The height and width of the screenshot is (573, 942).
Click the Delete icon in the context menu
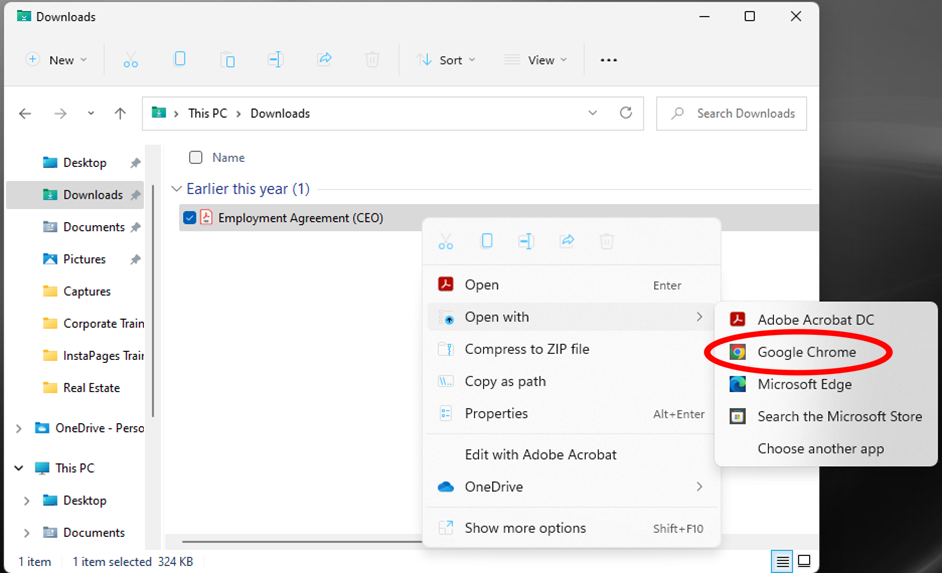click(x=607, y=241)
